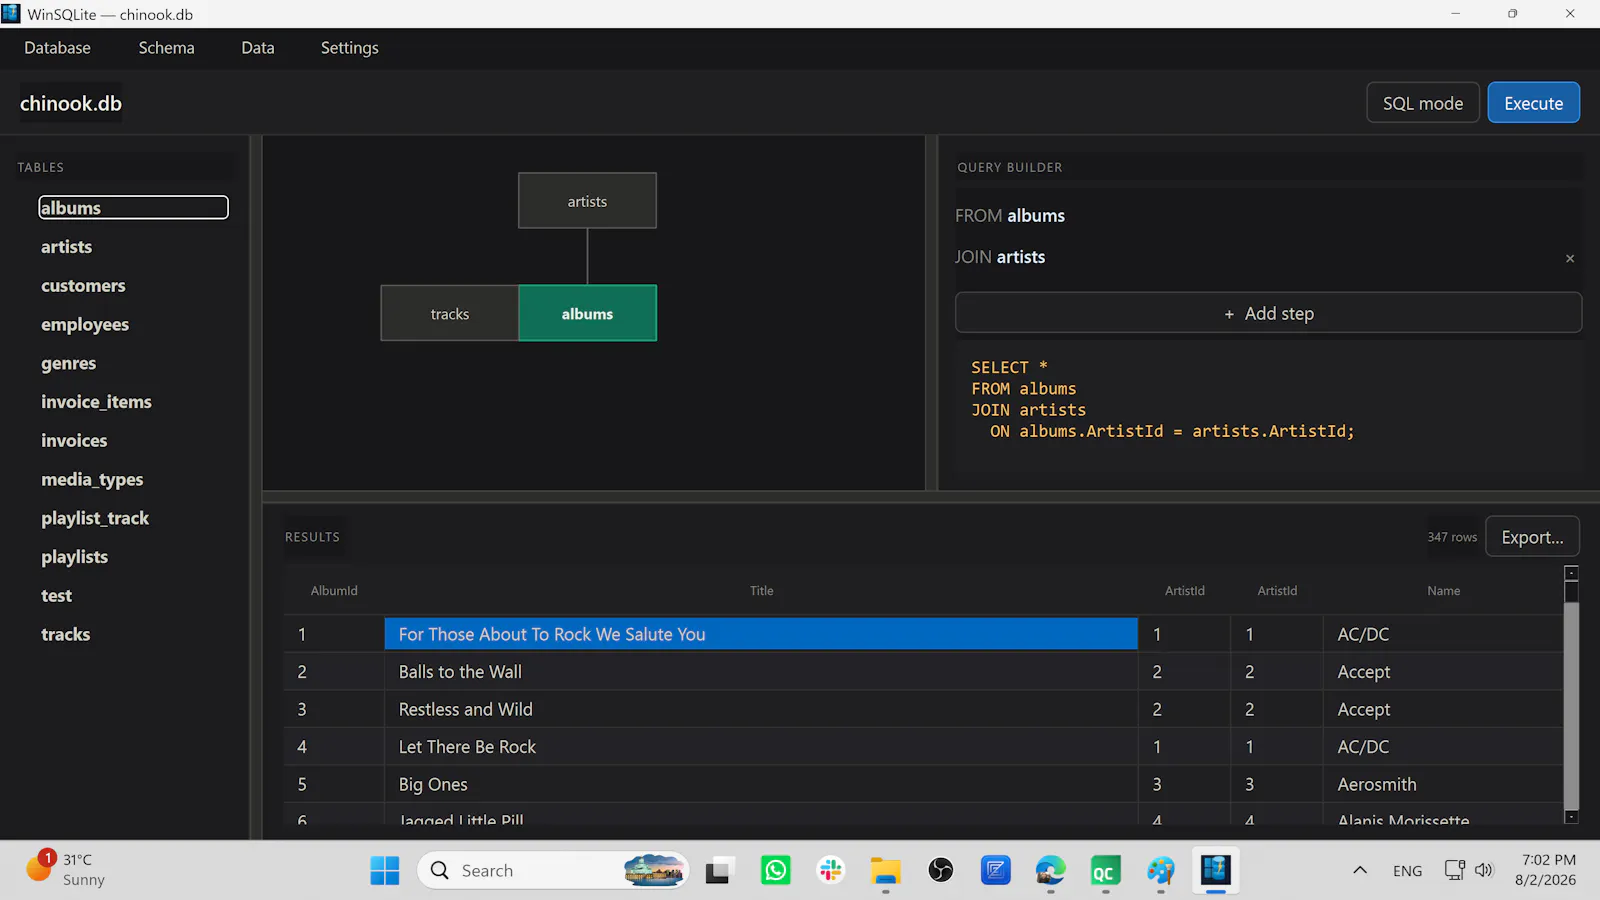
Task: Click the green albums diagram node
Action: [587, 313]
